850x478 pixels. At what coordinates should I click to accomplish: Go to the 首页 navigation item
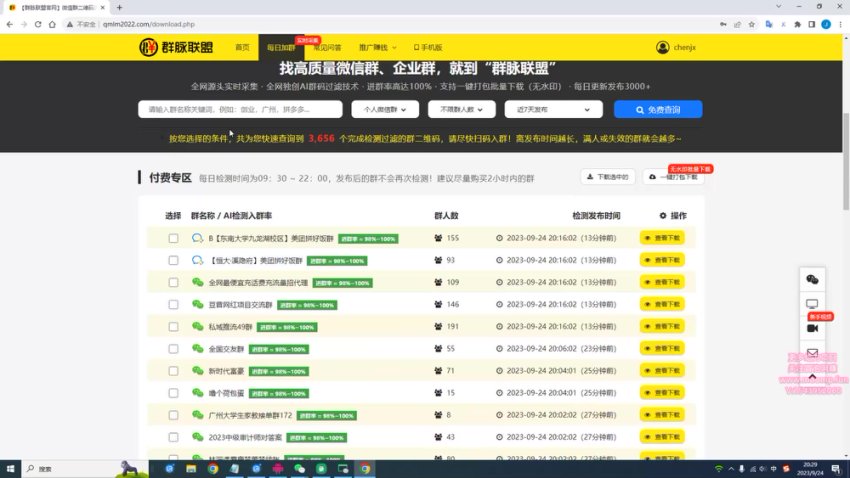coord(242,47)
